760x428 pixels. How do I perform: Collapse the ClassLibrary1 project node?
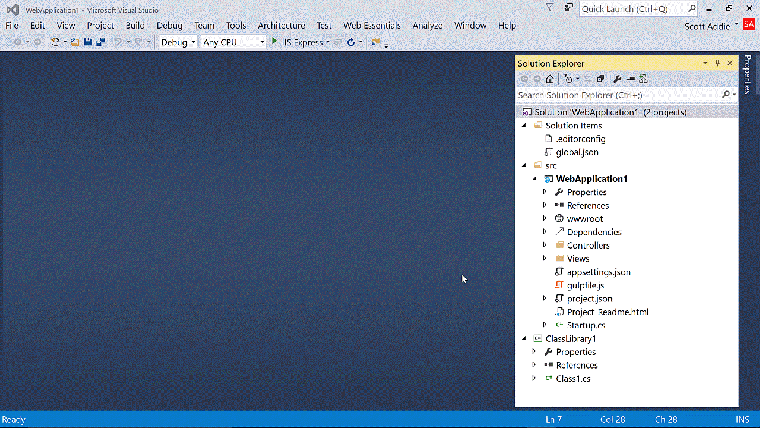point(524,338)
